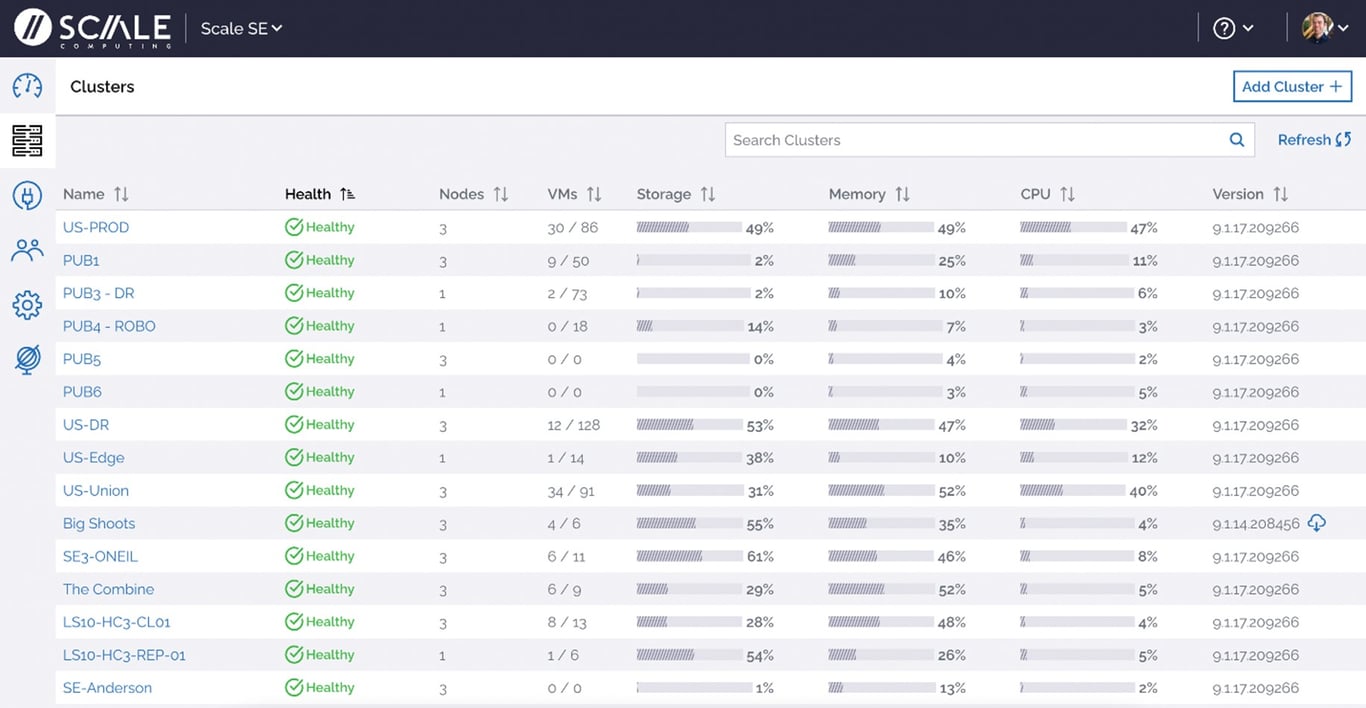The image size is (1366, 708).
Task: Sort by VMs column arrows
Action: click(x=594, y=194)
